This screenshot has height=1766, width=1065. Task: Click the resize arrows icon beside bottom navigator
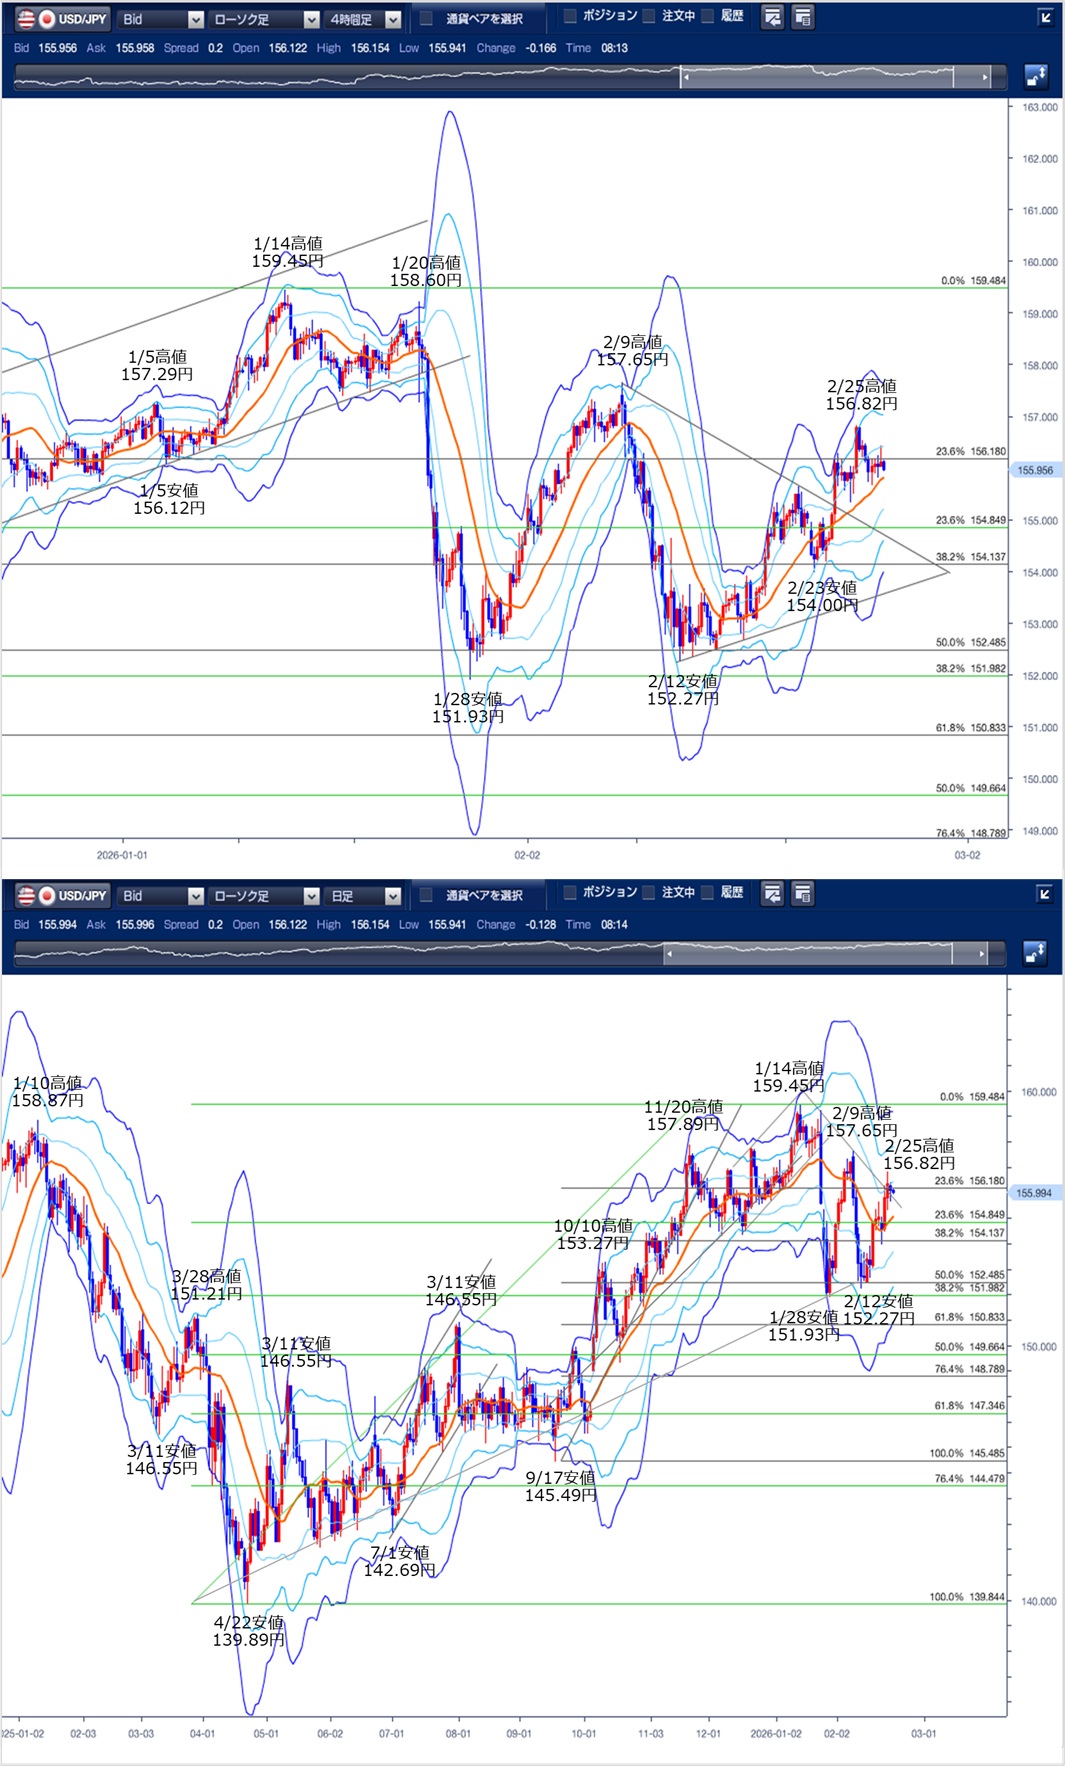coord(1036,953)
